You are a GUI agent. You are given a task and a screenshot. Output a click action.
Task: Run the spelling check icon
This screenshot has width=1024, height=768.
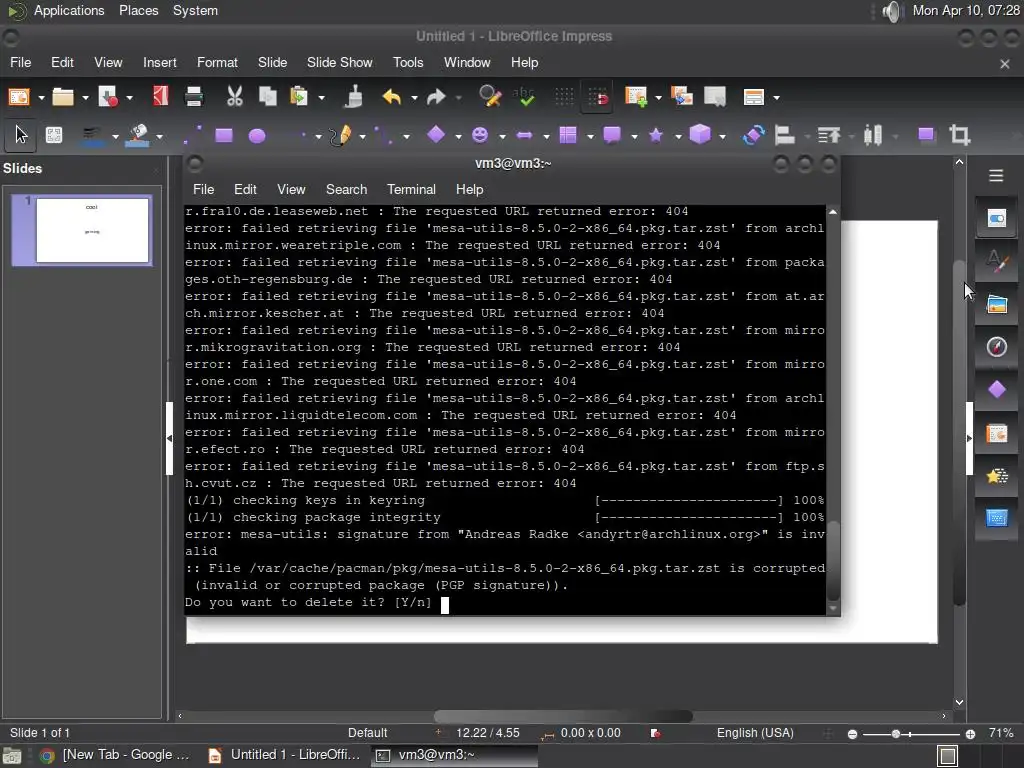pyautogui.click(x=523, y=97)
